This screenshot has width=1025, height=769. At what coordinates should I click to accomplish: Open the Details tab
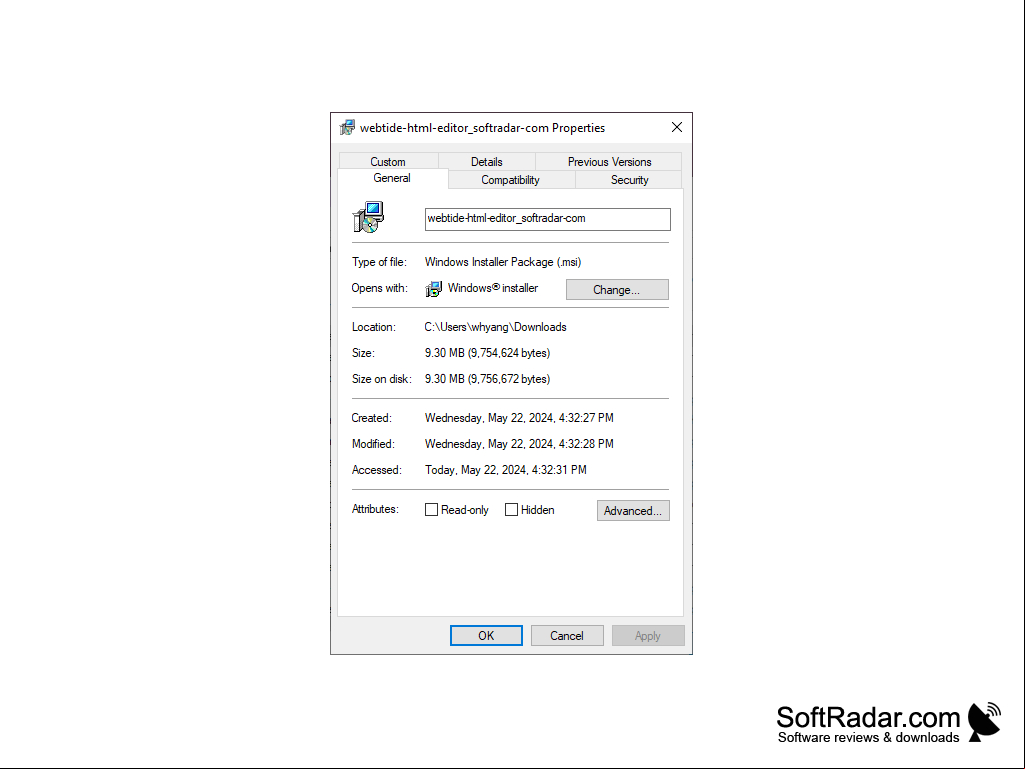click(487, 161)
